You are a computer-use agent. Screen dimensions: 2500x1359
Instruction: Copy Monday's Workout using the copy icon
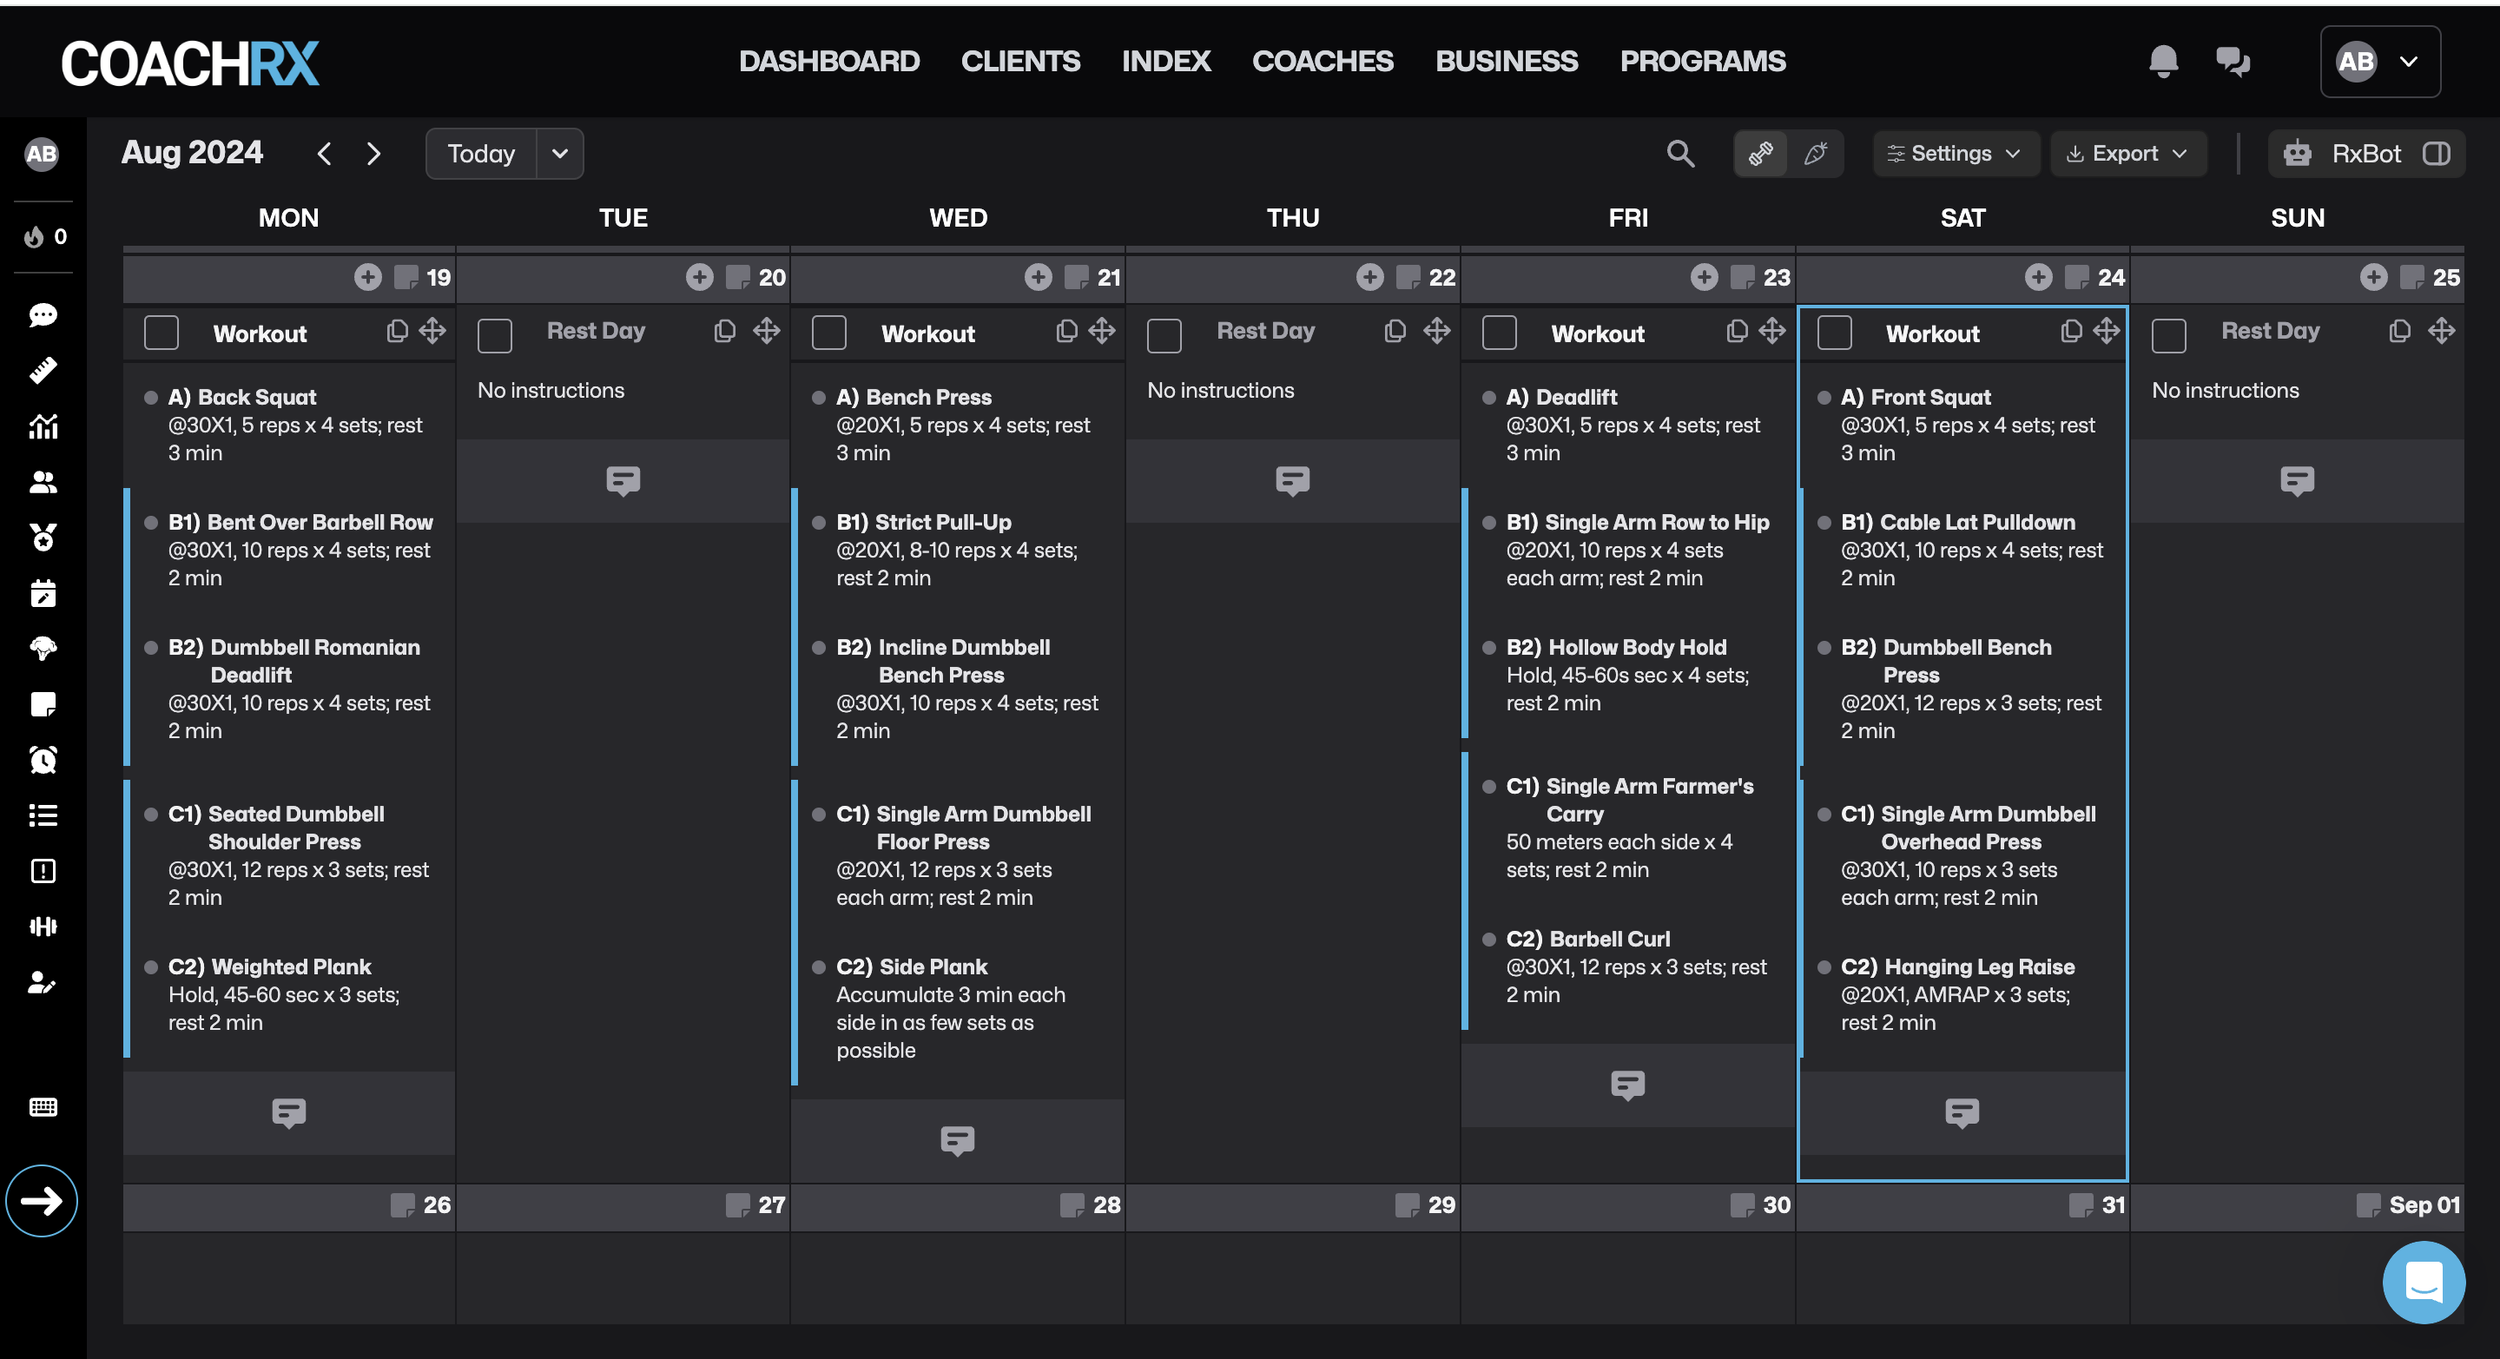(397, 331)
